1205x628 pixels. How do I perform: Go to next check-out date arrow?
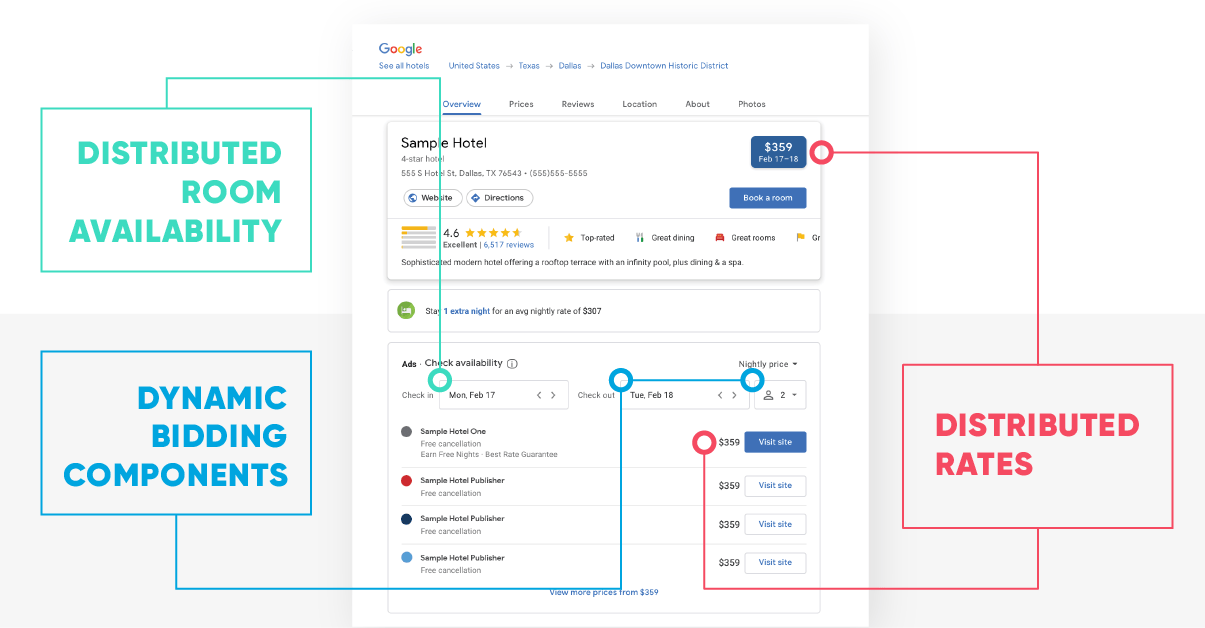tap(734, 395)
